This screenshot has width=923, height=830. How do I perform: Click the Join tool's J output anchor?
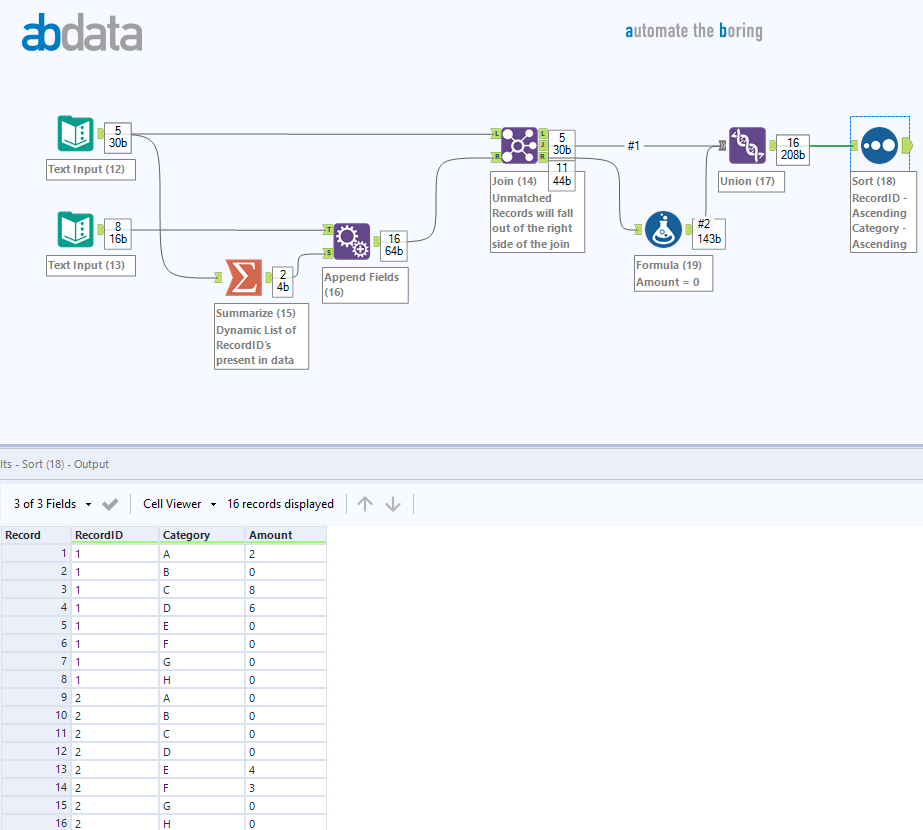[x=543, y=145]
